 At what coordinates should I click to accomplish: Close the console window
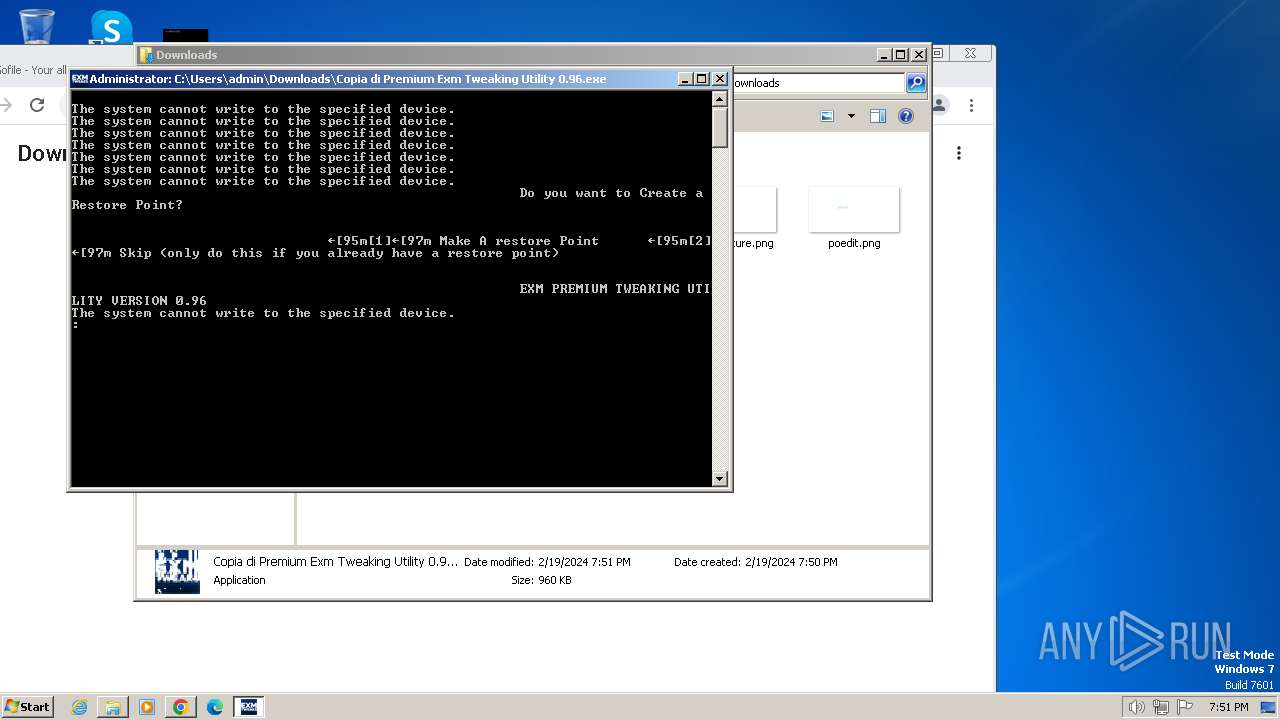(x=719, y=79)
